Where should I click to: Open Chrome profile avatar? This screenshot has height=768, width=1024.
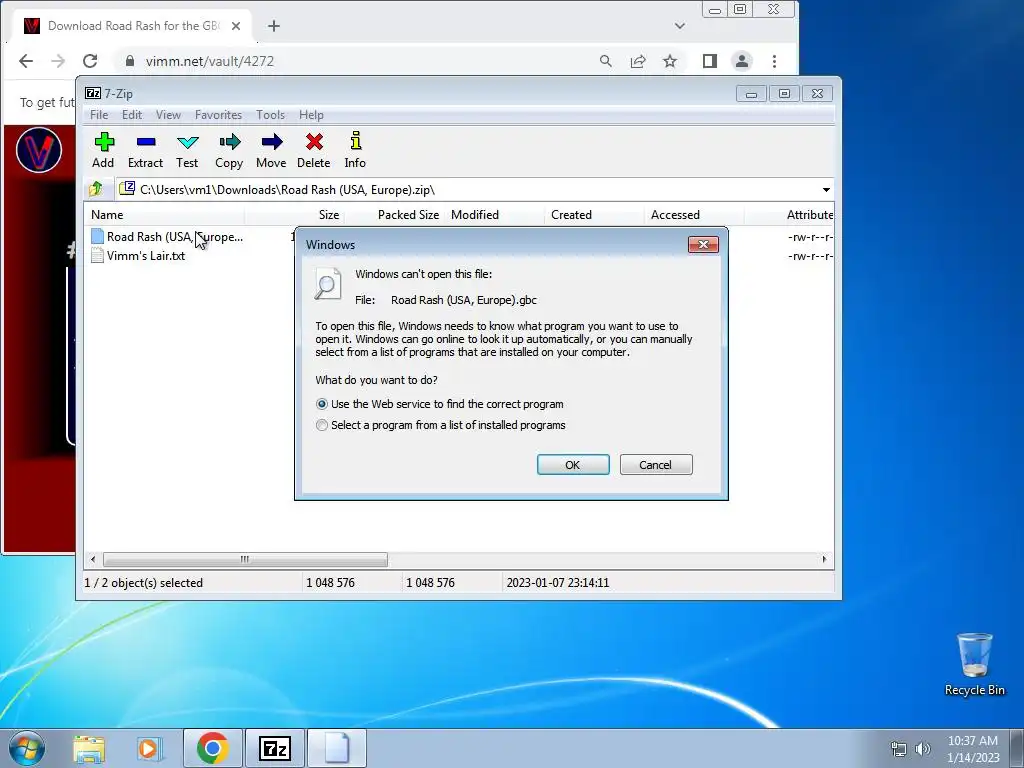(x=742, y=61)
